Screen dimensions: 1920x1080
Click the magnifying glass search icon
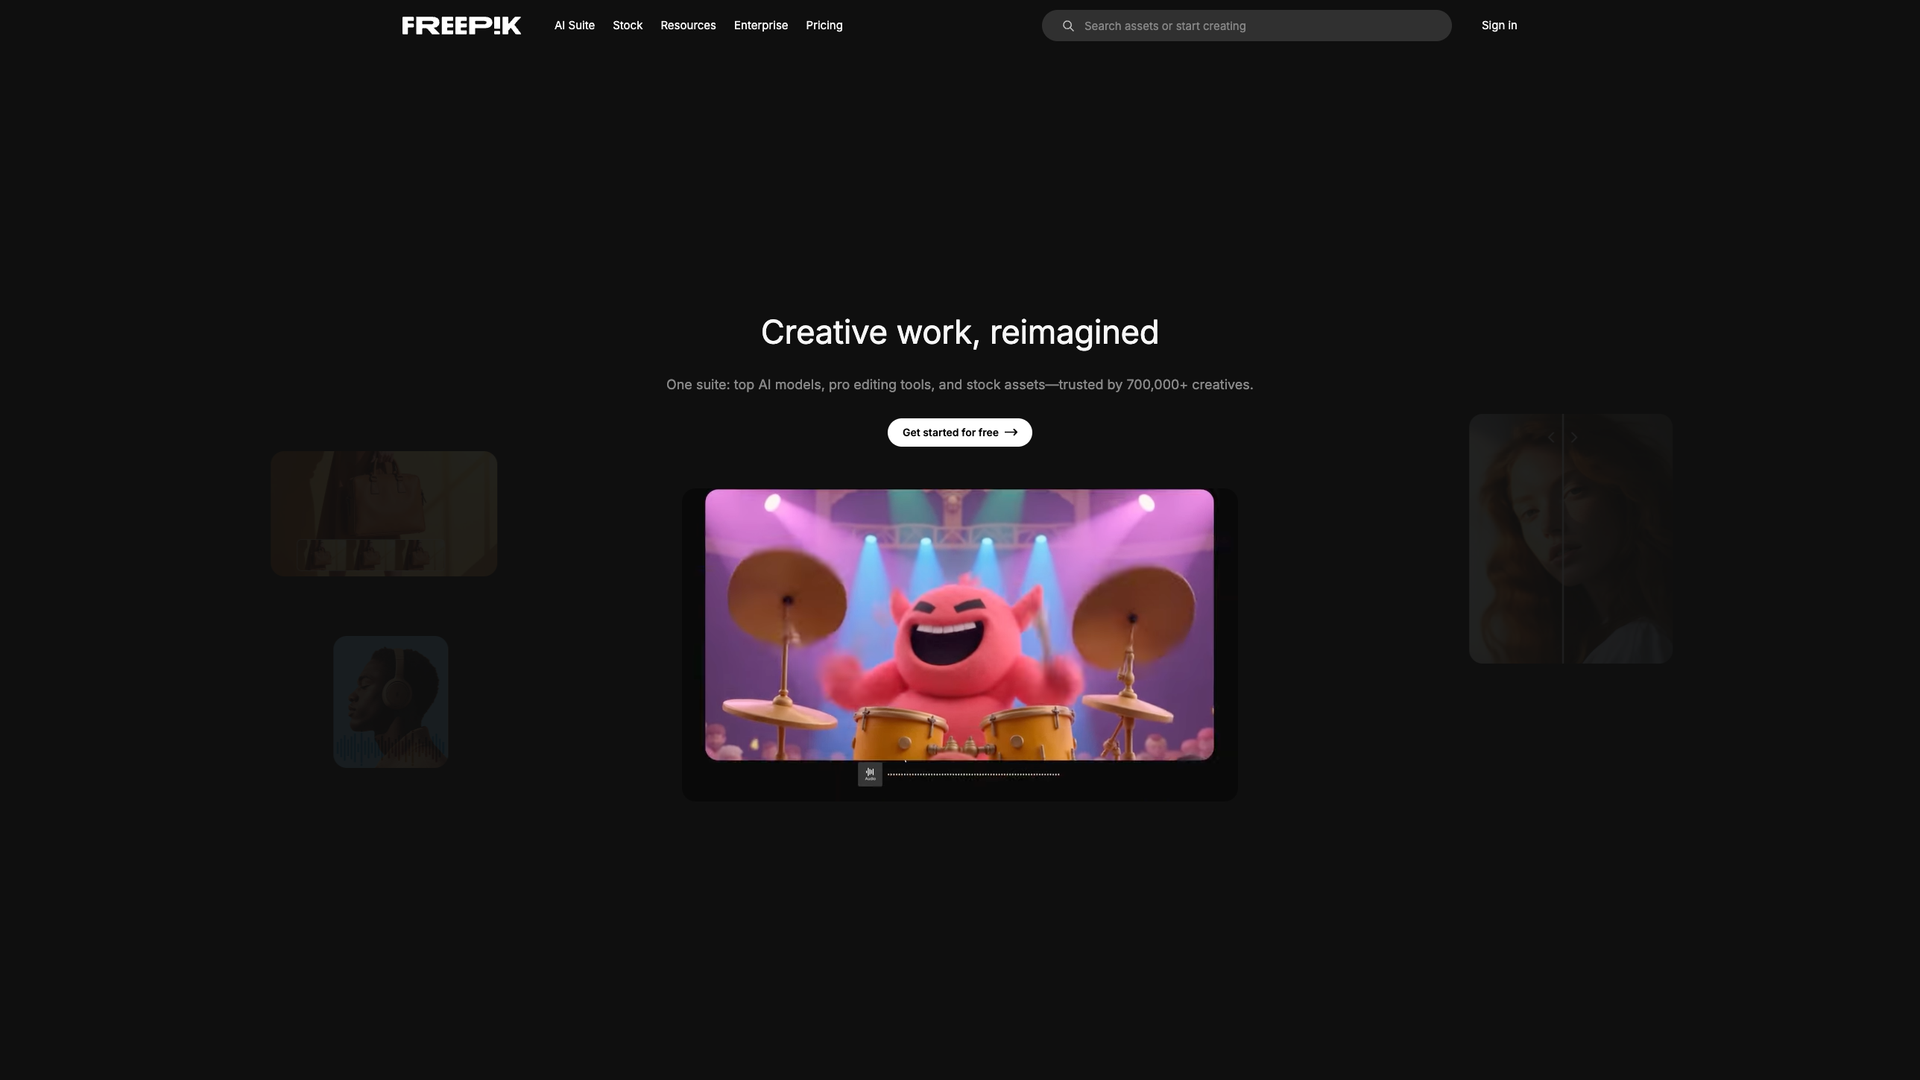tap(1068, 25)
